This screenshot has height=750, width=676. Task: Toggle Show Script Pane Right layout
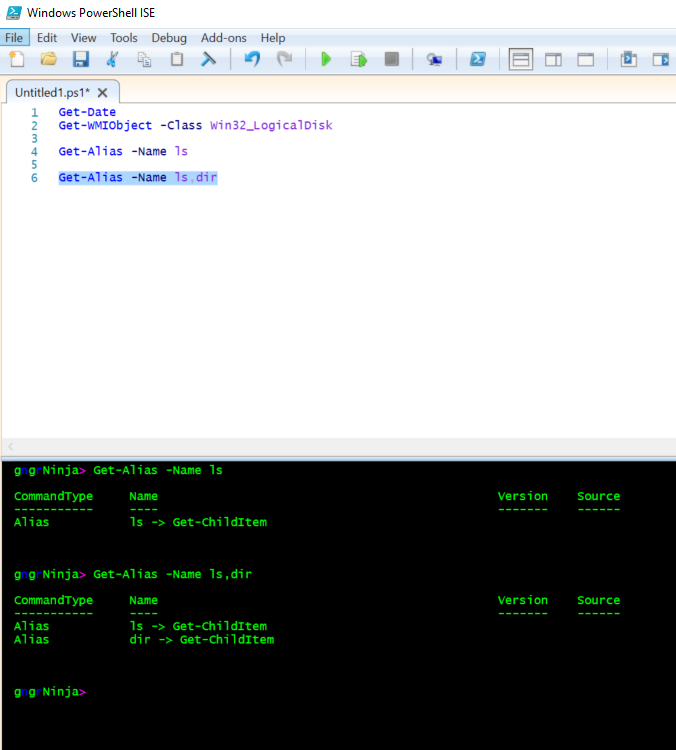point(553,60)
